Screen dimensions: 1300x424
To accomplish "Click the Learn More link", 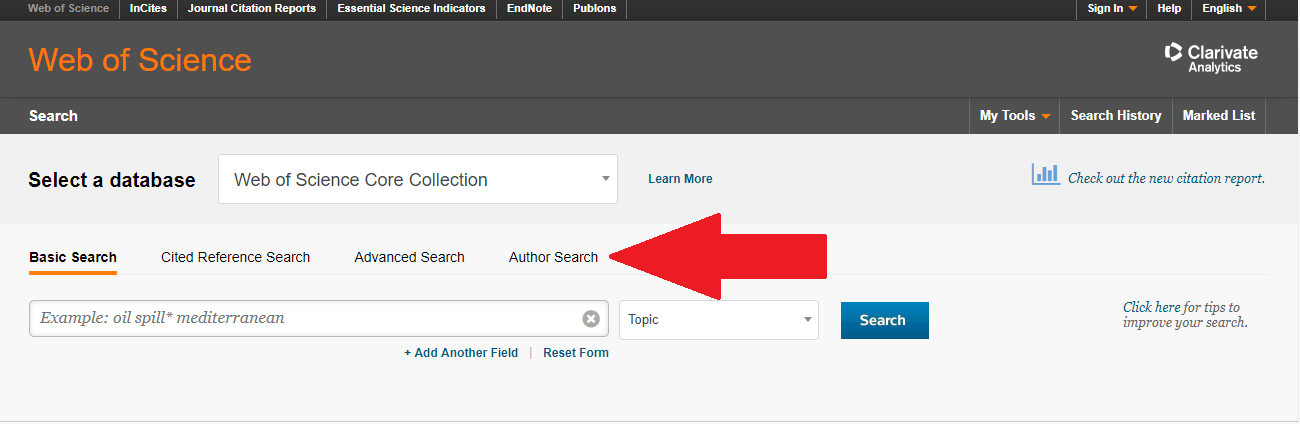I will [x=680, y=179].
